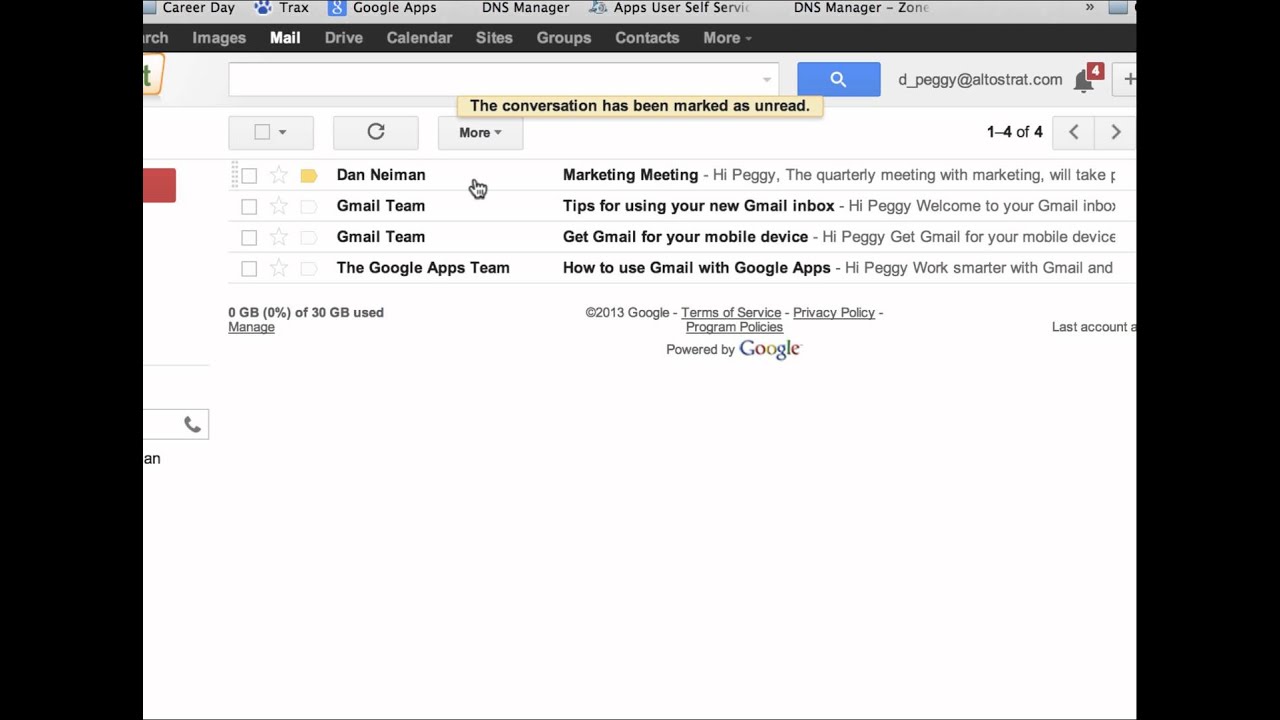The width and height of the screenshot is (1280, 720).
Task: Go to the next page of messages
Action: coord(1116,132)
